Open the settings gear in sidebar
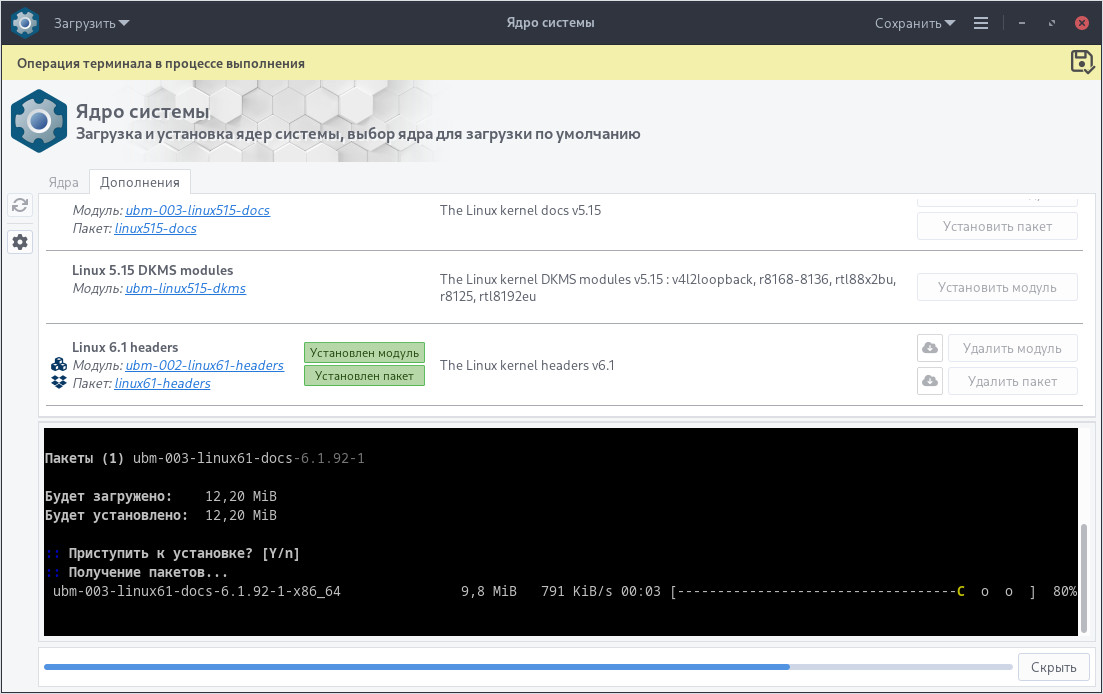Viewport: 1103px width, 694px height. point(20,242)
